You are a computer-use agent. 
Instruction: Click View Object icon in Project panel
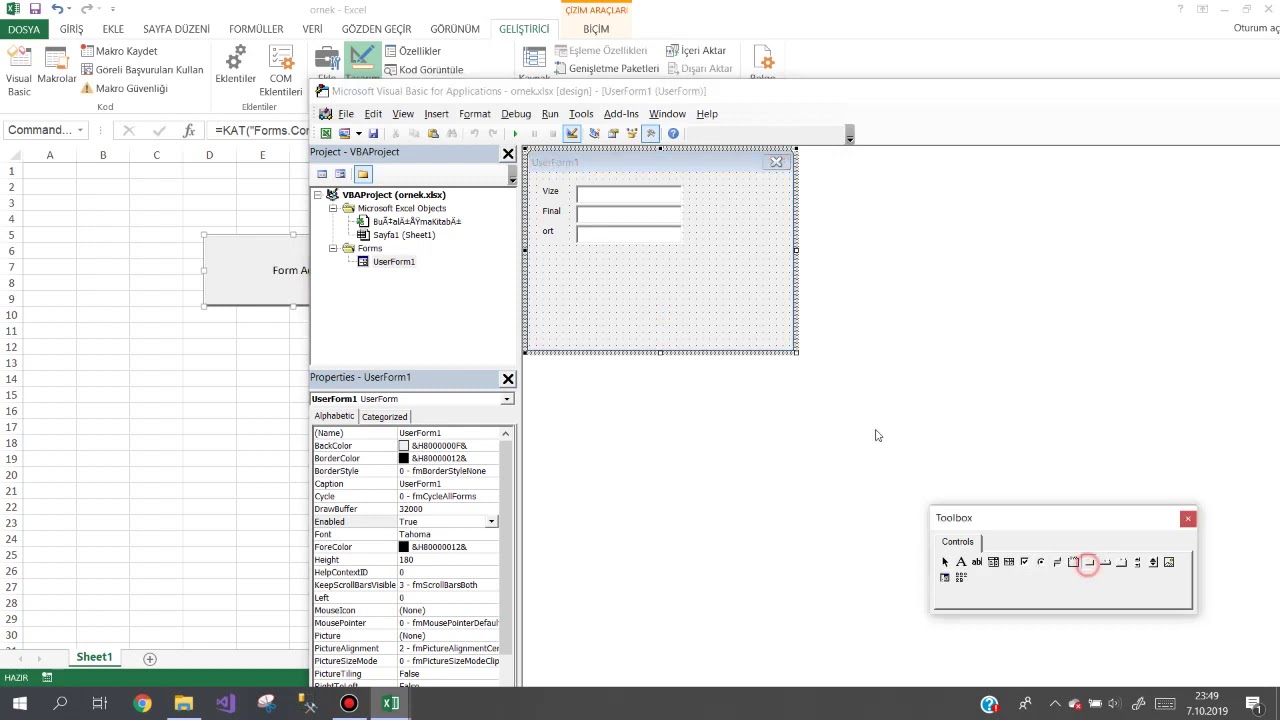(x=341, y=174)
